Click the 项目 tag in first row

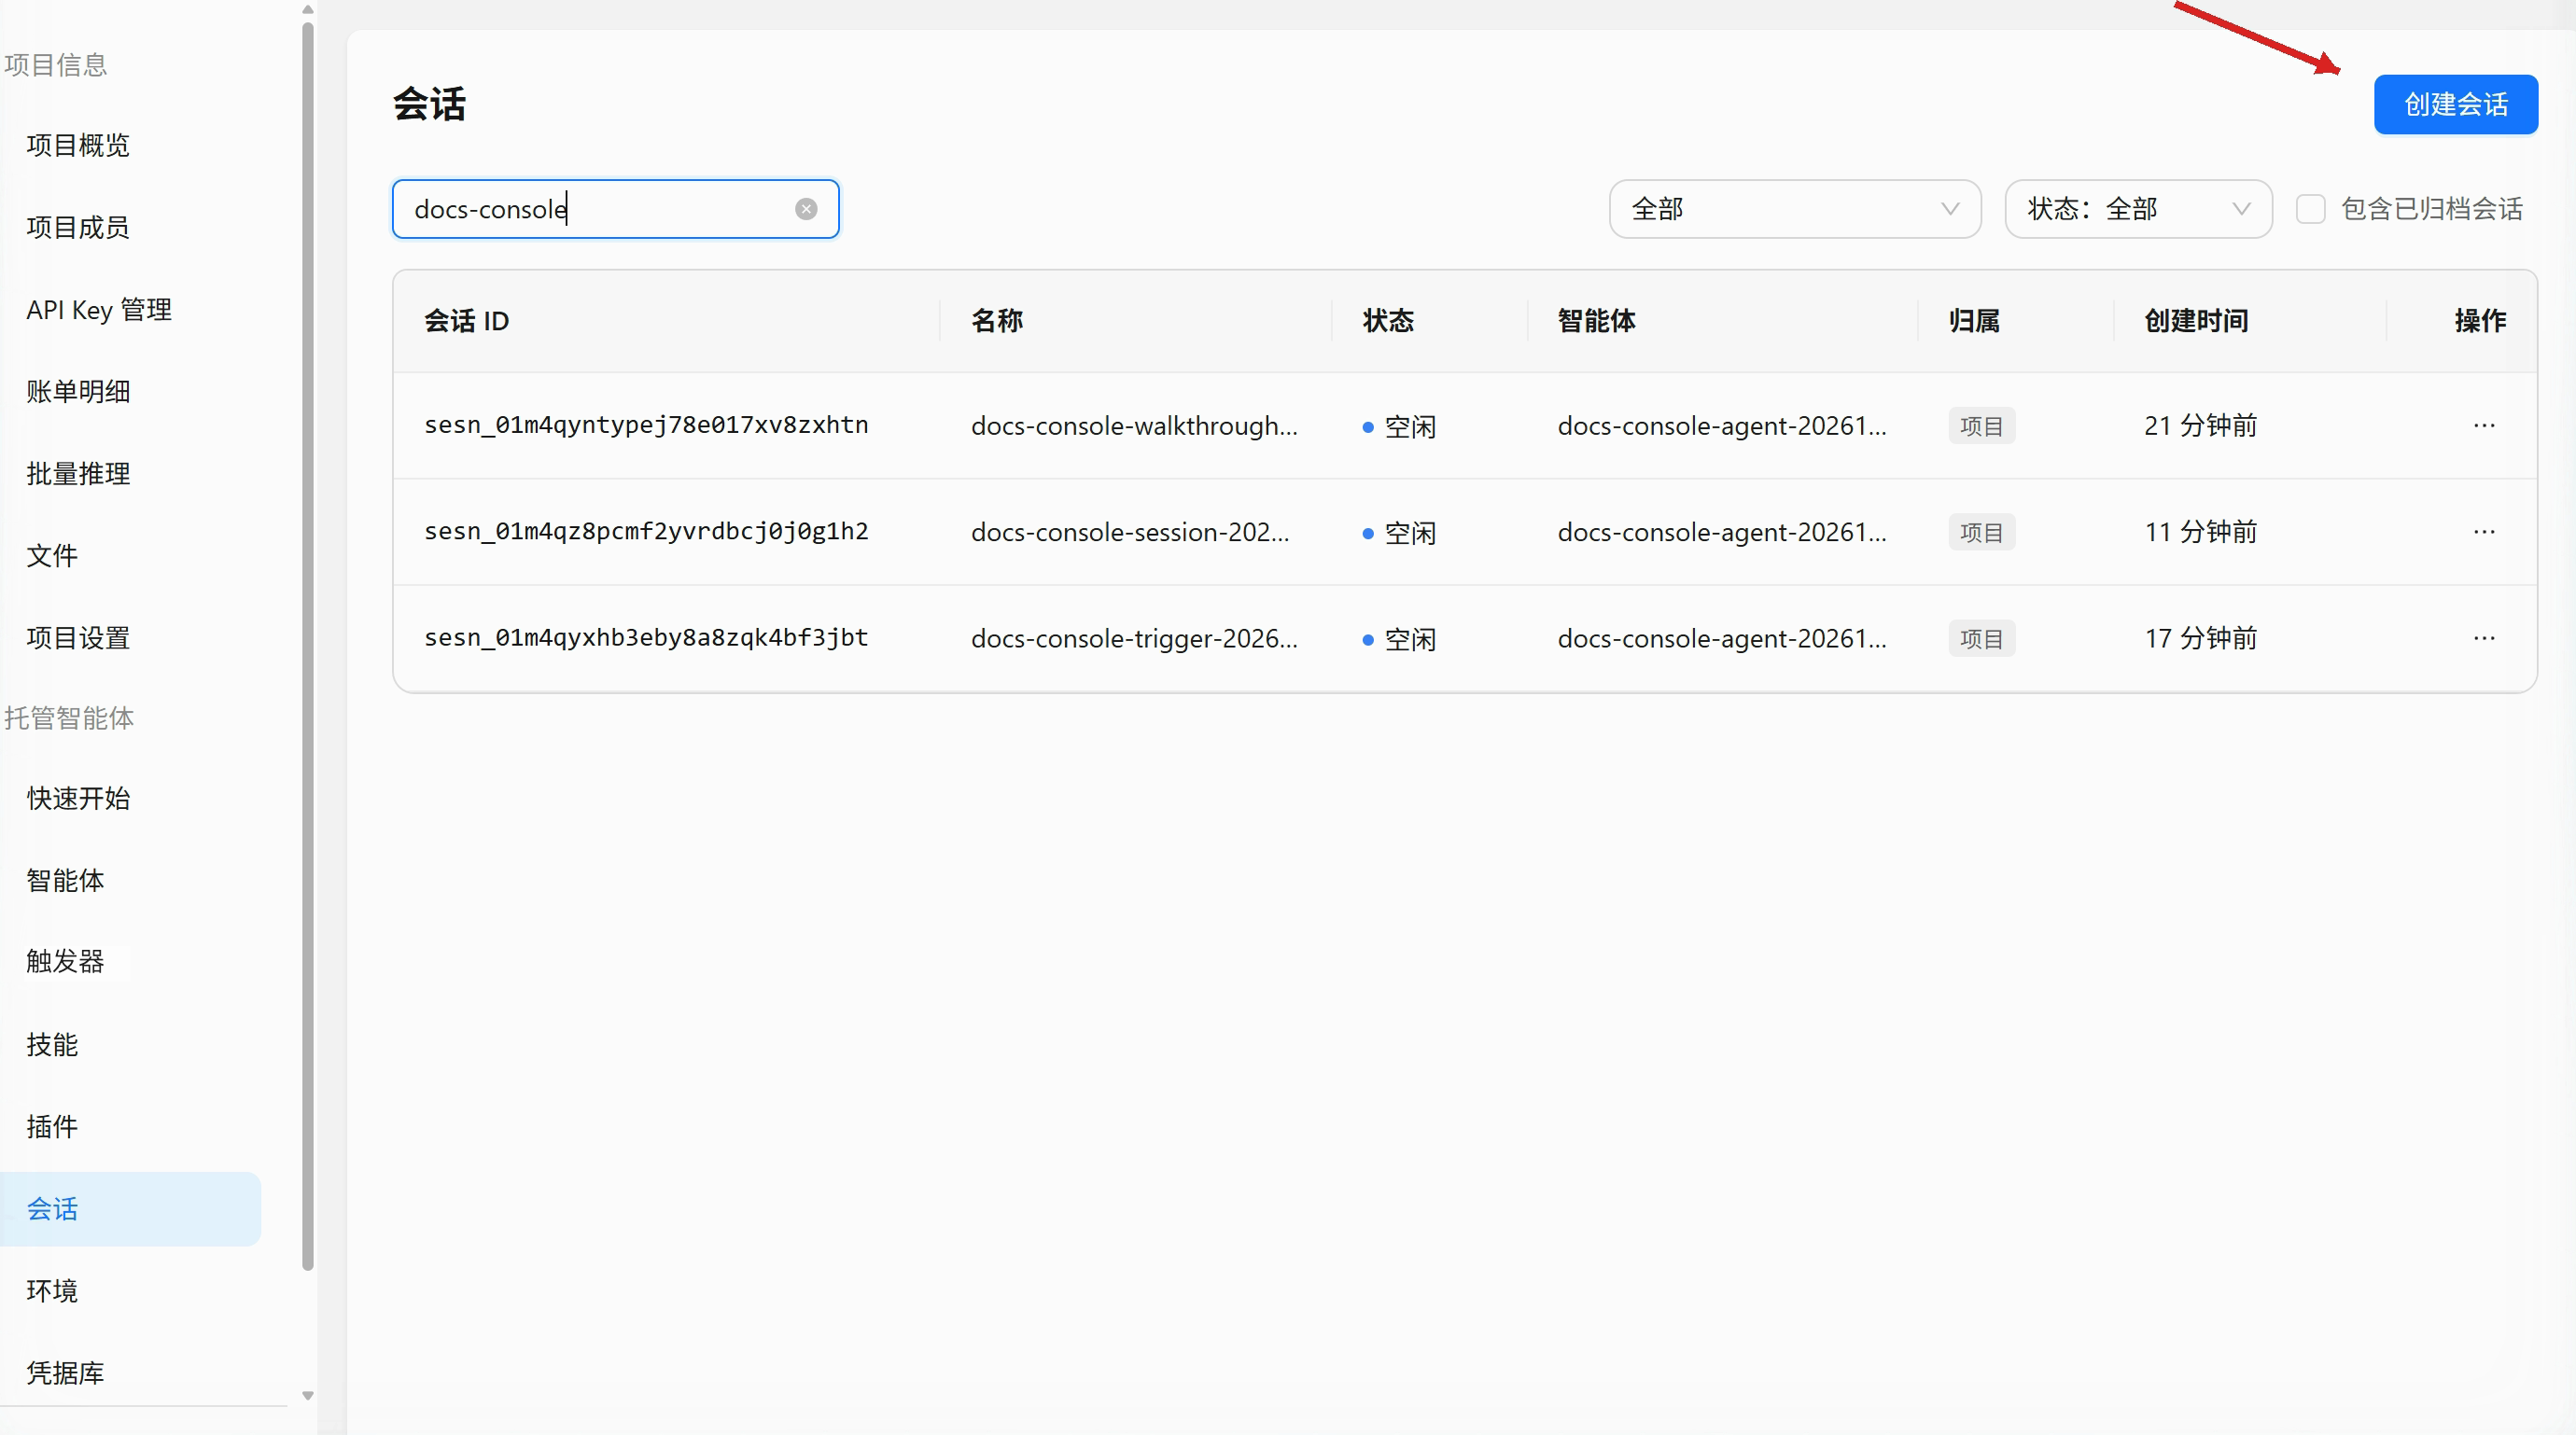(x=1981, y=426)
